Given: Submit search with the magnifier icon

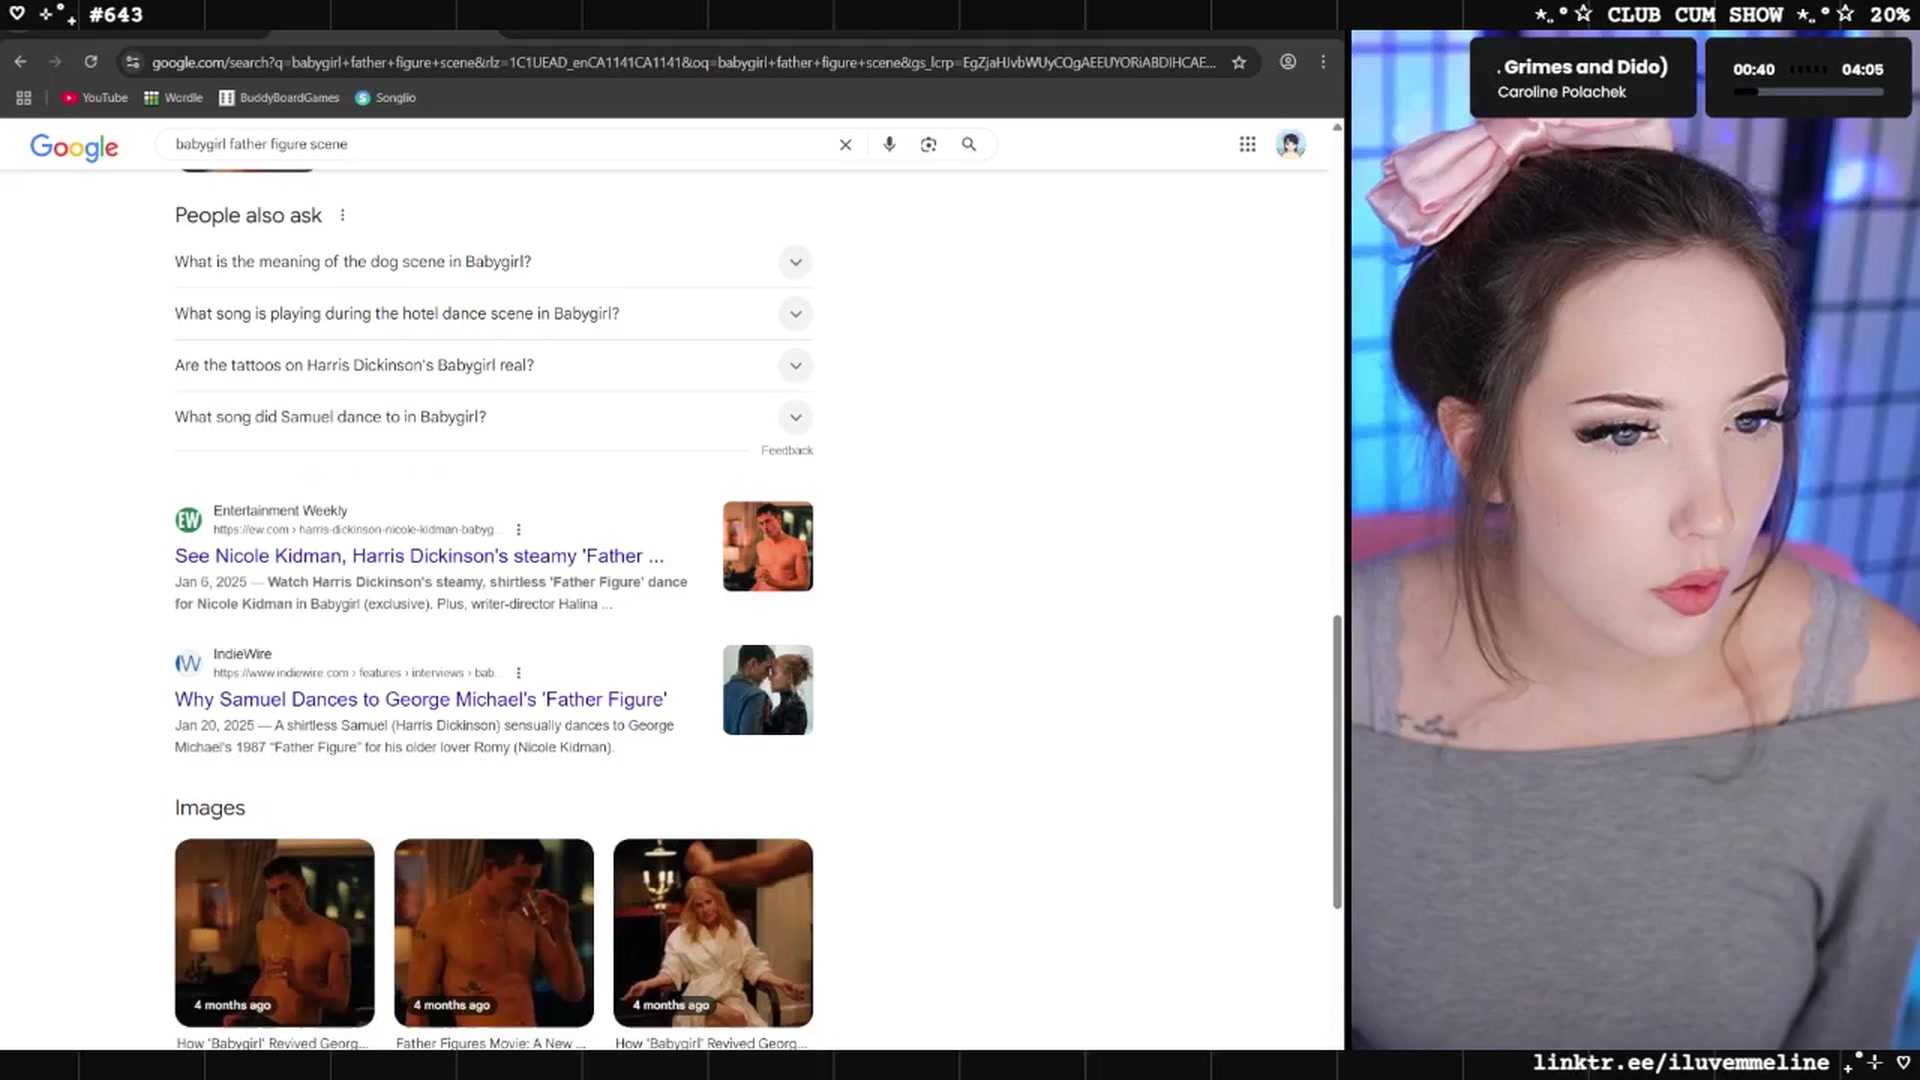Looking at the screenshot, I should click(x=968, y=145).
